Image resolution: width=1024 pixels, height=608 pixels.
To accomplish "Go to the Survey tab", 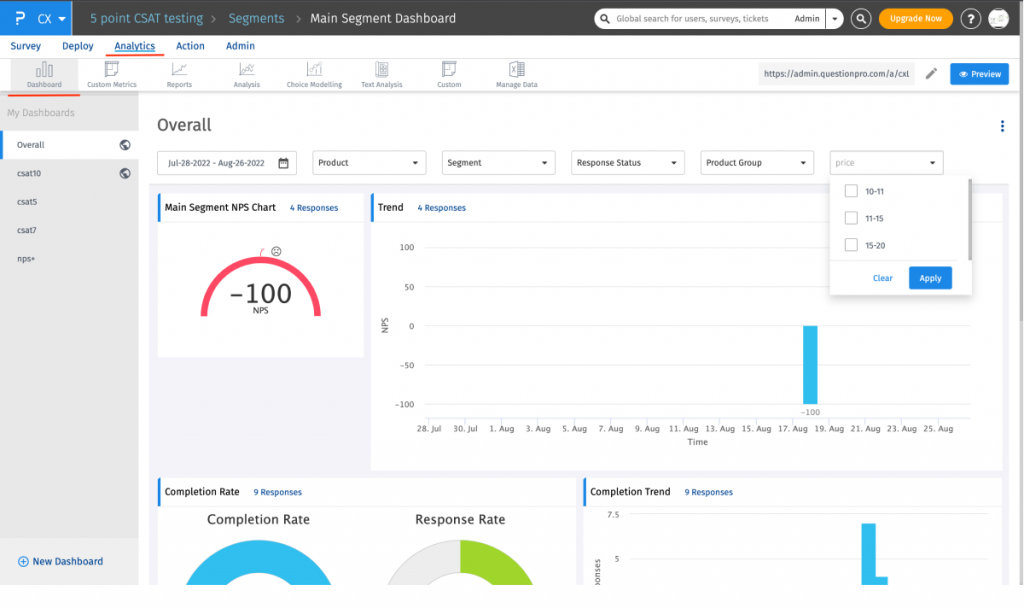I will point(25,46).
